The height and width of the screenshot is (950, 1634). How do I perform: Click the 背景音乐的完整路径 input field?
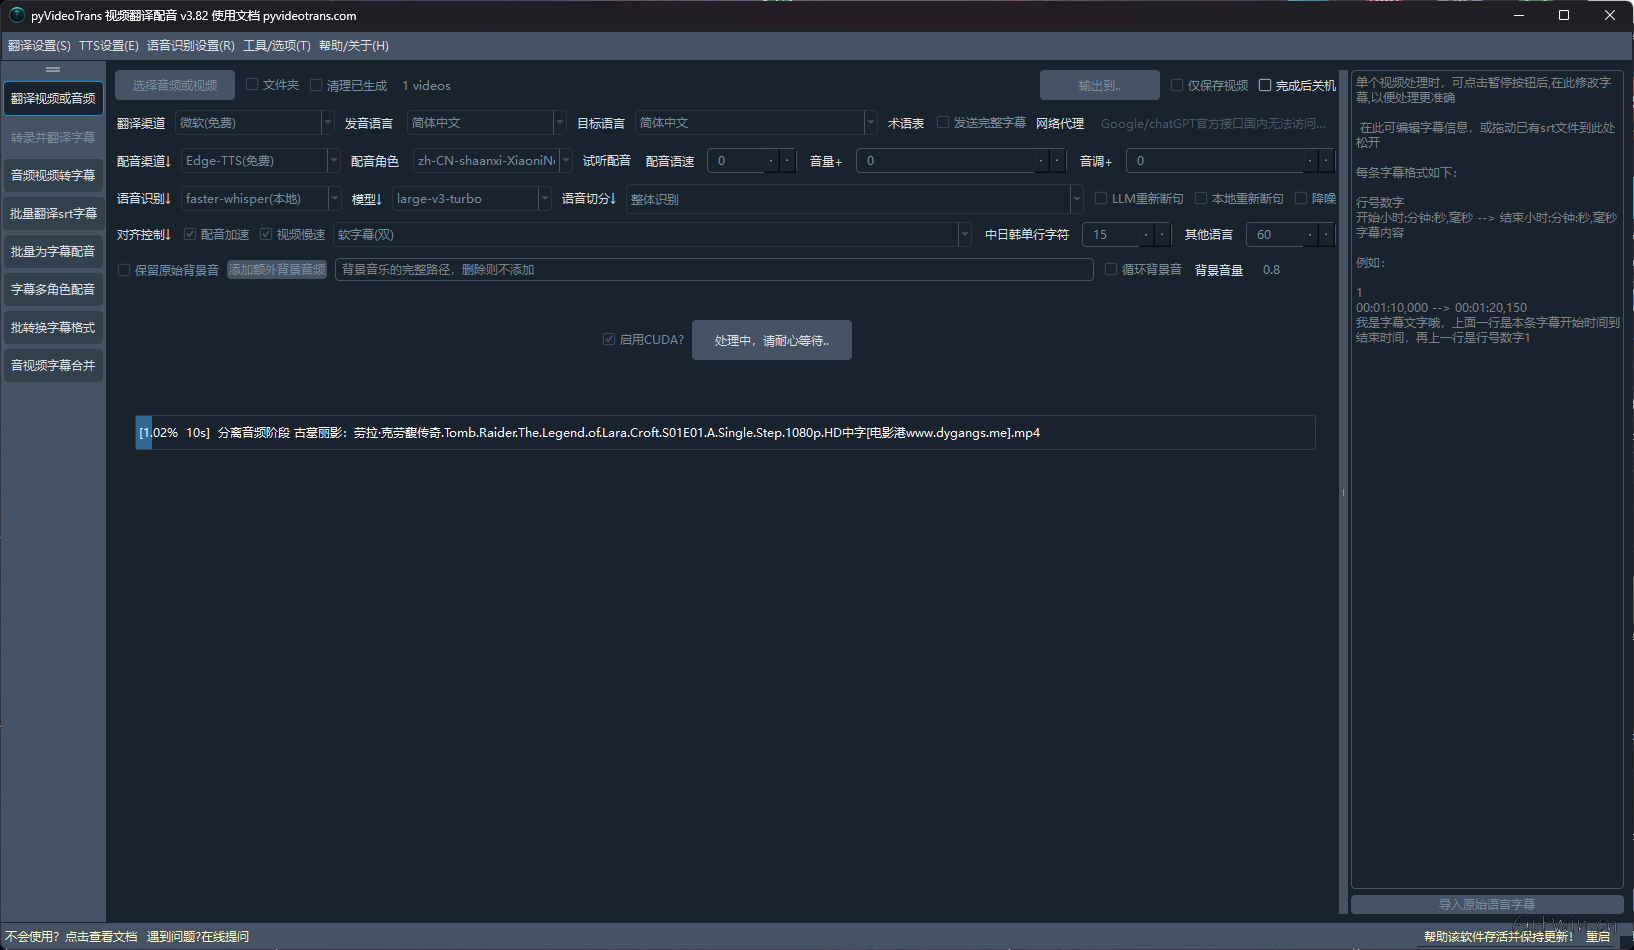(714, 270)
